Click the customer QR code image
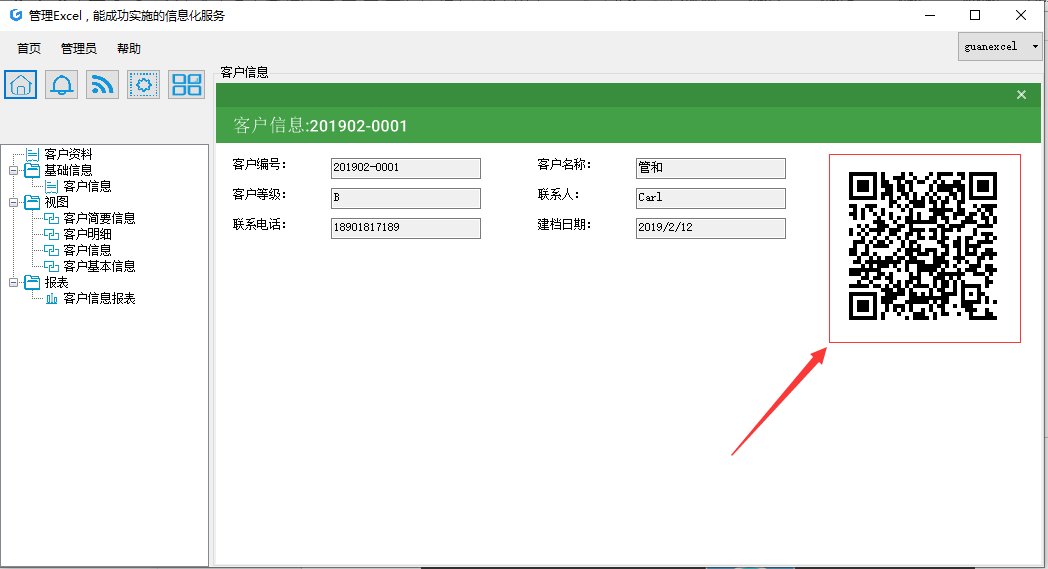The width and height of the screenshot is (1048, 569). coord(923,246)
